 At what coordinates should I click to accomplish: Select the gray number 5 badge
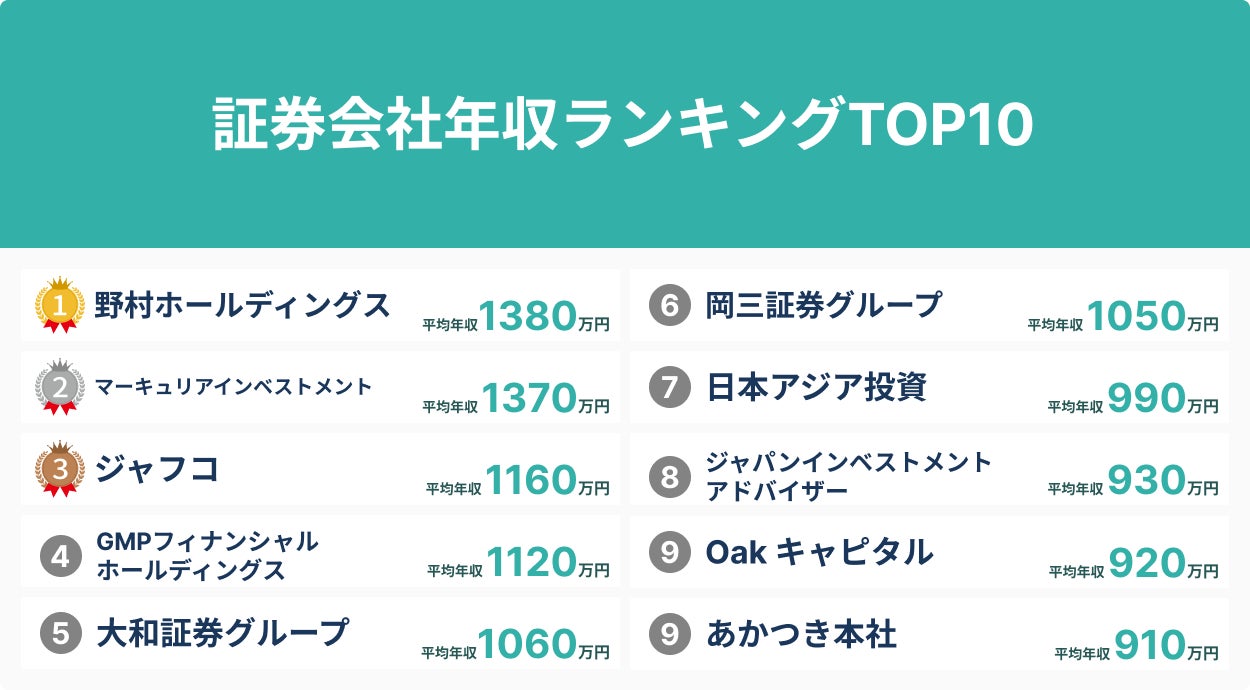(61, 633)
